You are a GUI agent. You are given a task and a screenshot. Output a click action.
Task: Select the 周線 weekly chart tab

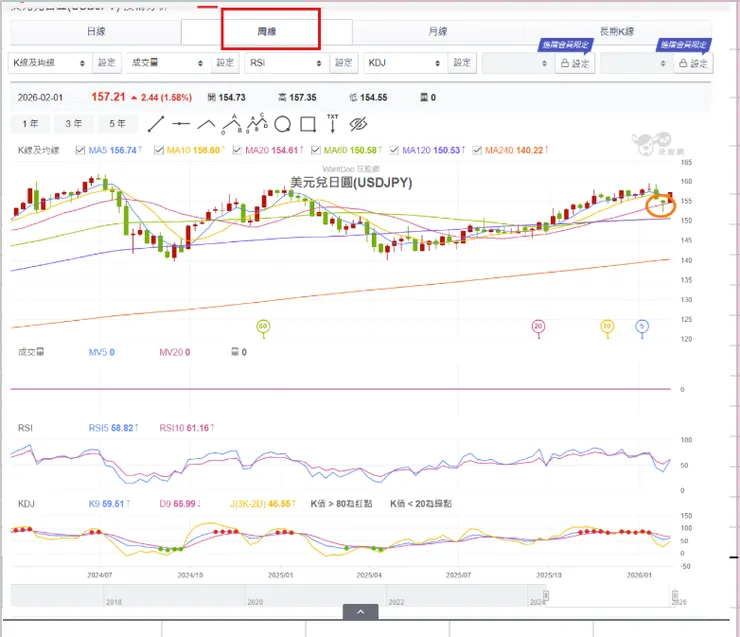tap(267, 32)
